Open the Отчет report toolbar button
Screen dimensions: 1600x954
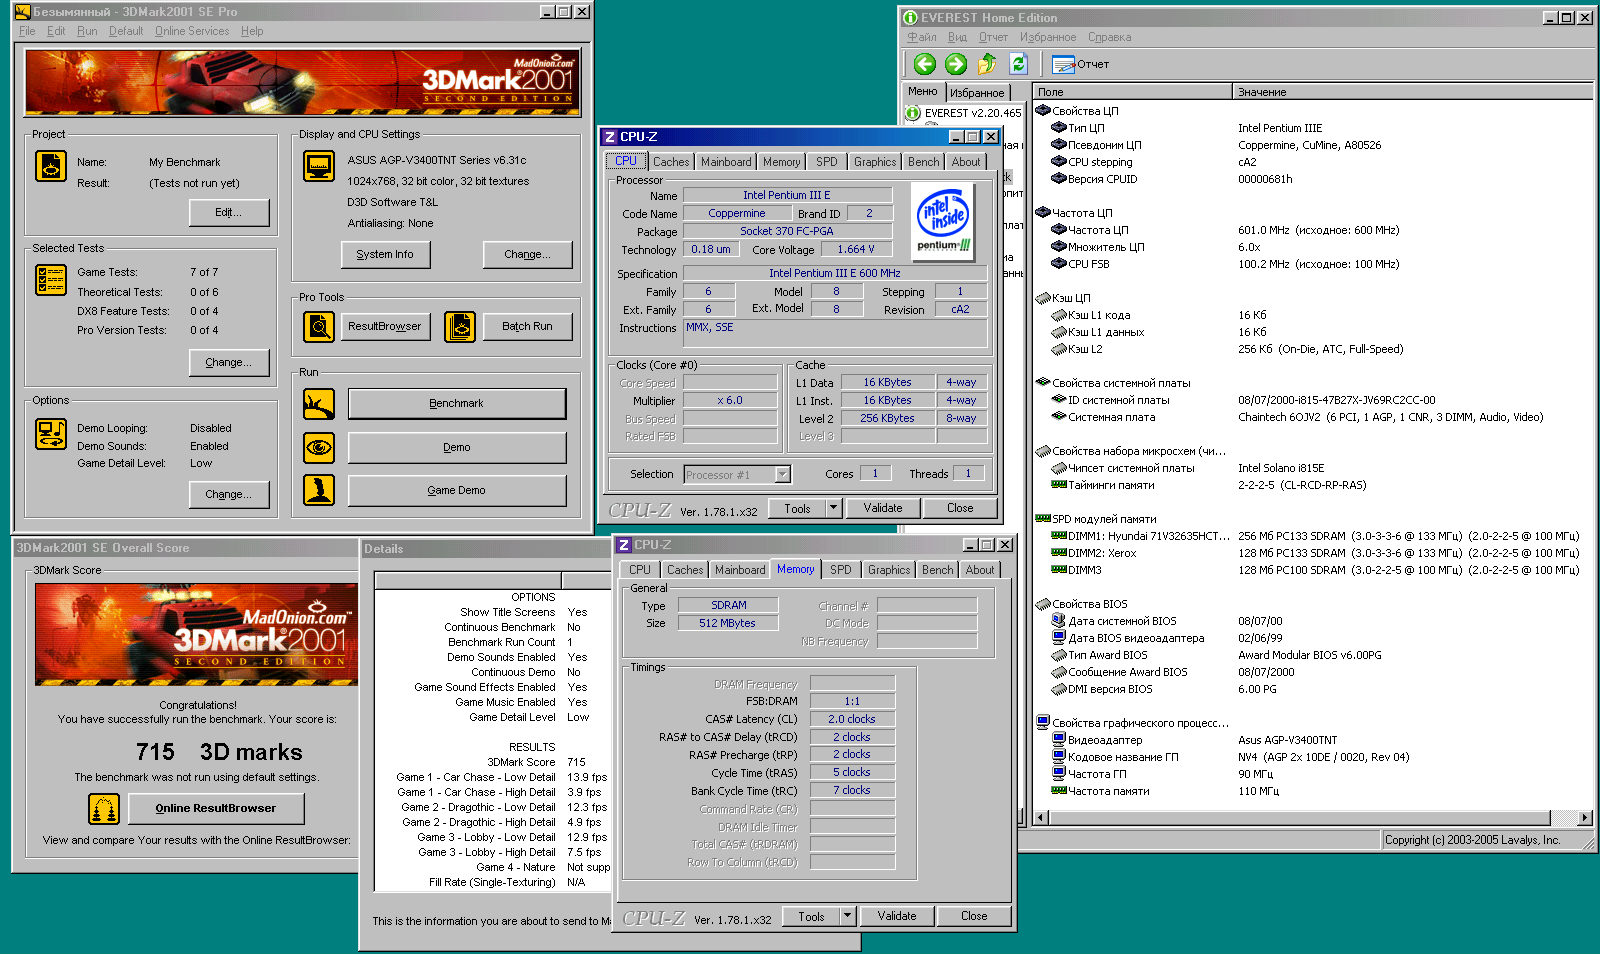coord(1081,64)
